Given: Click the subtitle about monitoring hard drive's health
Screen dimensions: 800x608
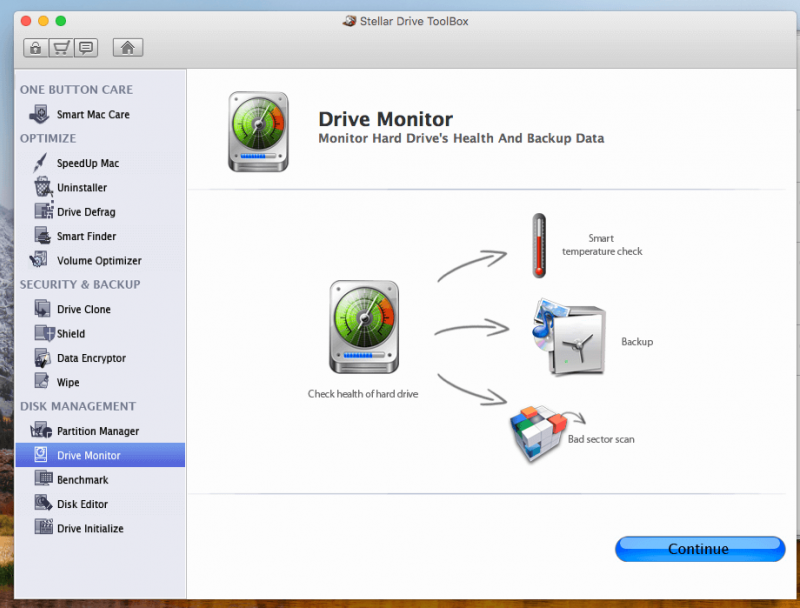Looking at the screenshot, I should (461, 139).
